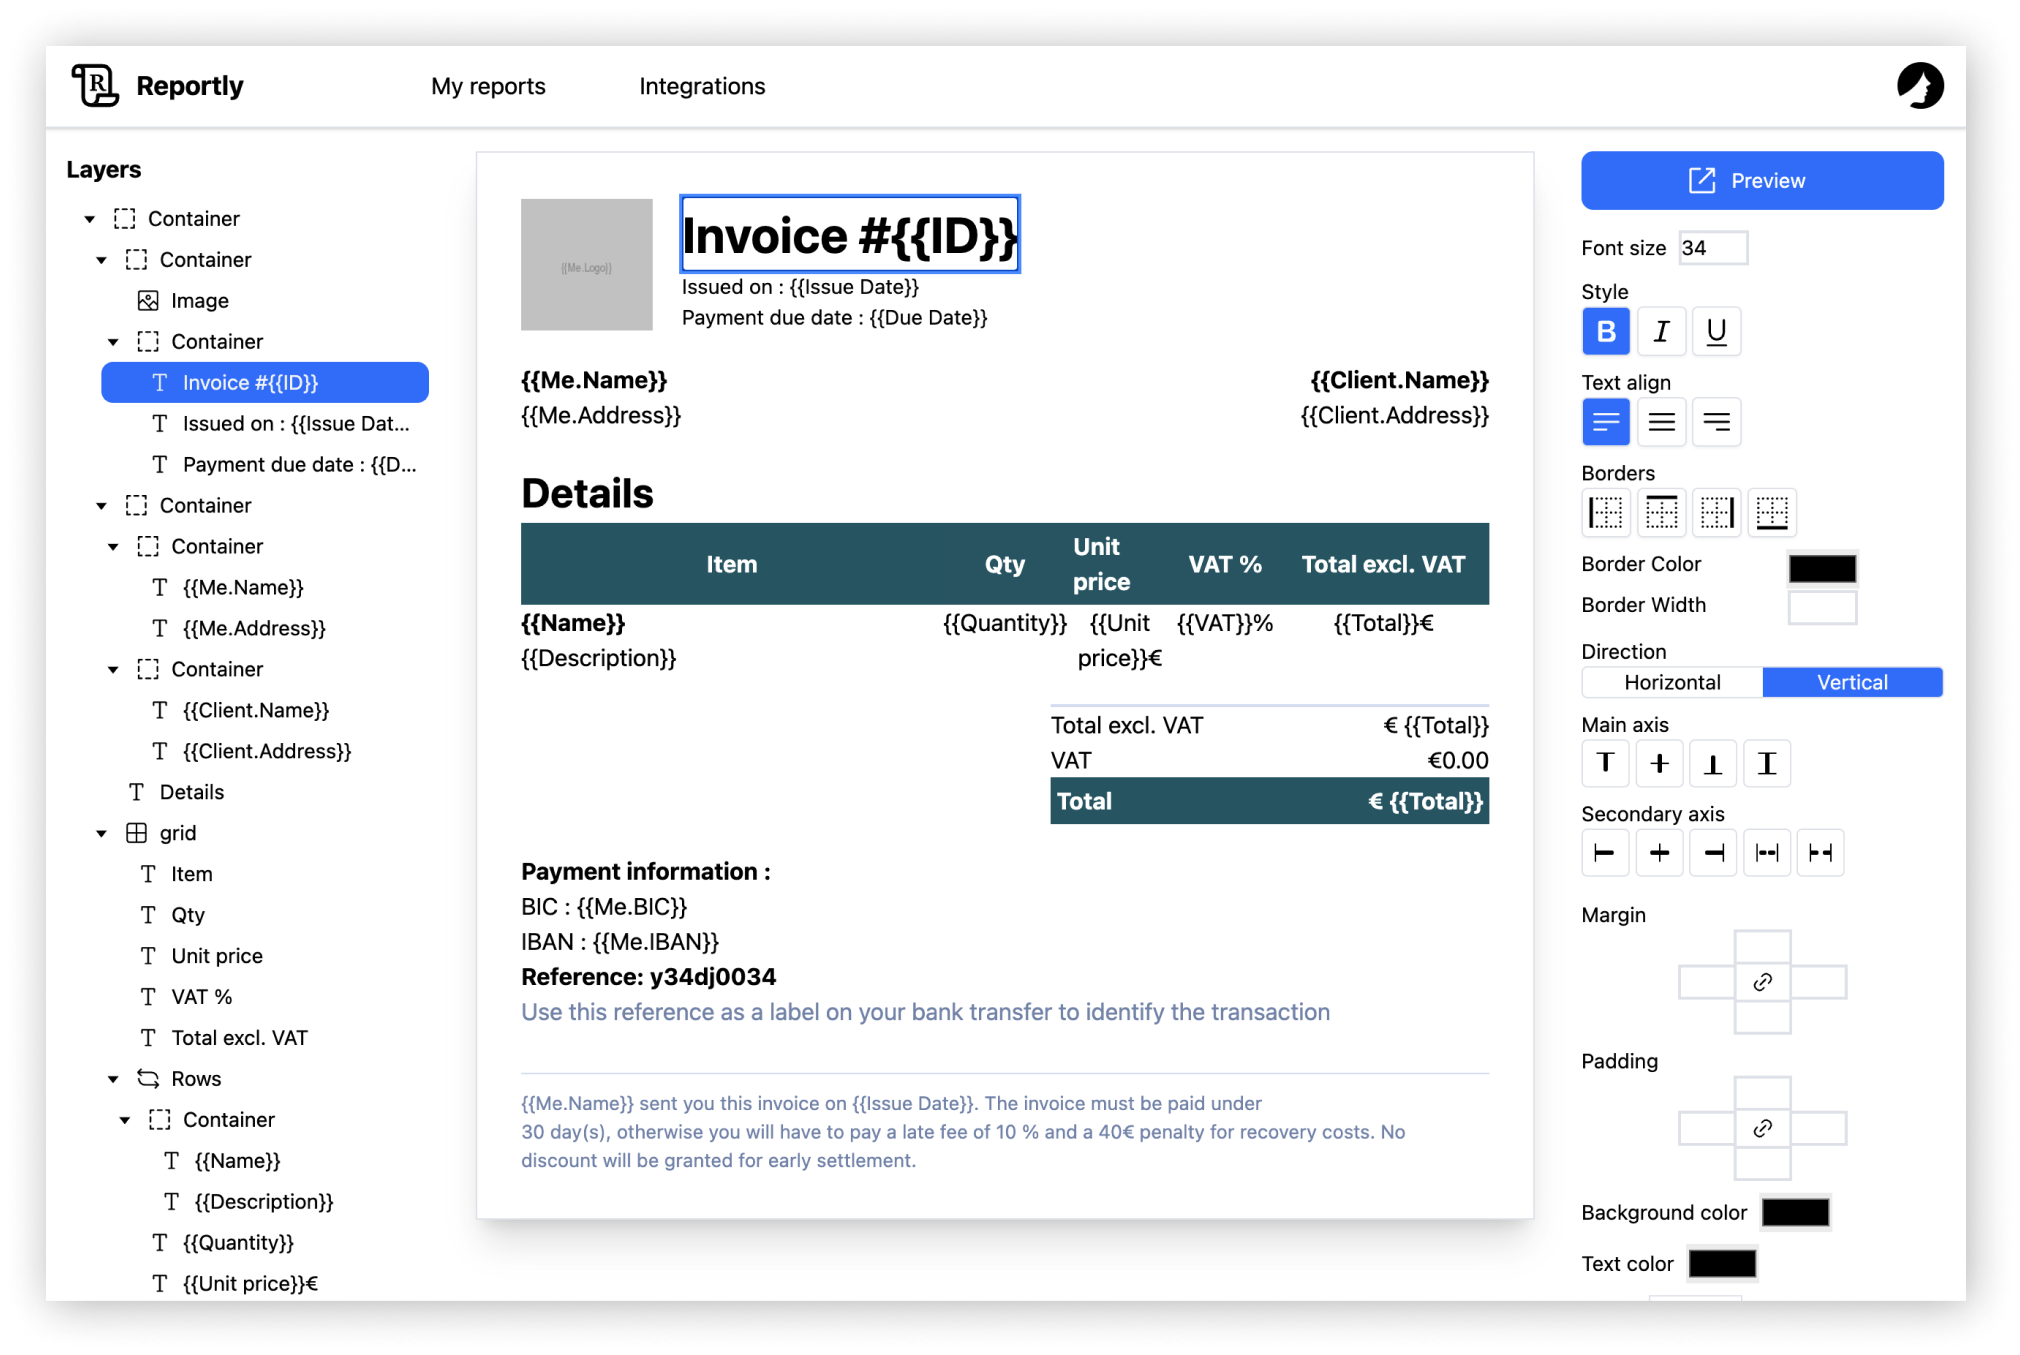2020x1355 pixels.
Task: Click the left padding input box
Action: click(1706, 1128)
